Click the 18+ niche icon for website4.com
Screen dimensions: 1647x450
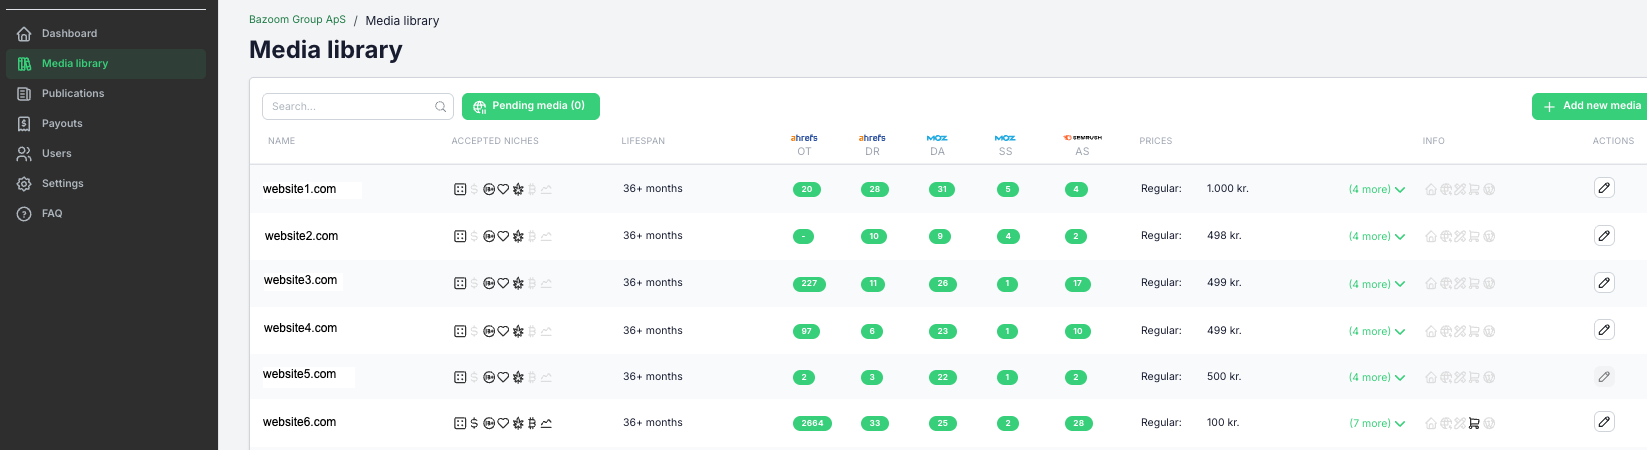[x=489, y=331]
